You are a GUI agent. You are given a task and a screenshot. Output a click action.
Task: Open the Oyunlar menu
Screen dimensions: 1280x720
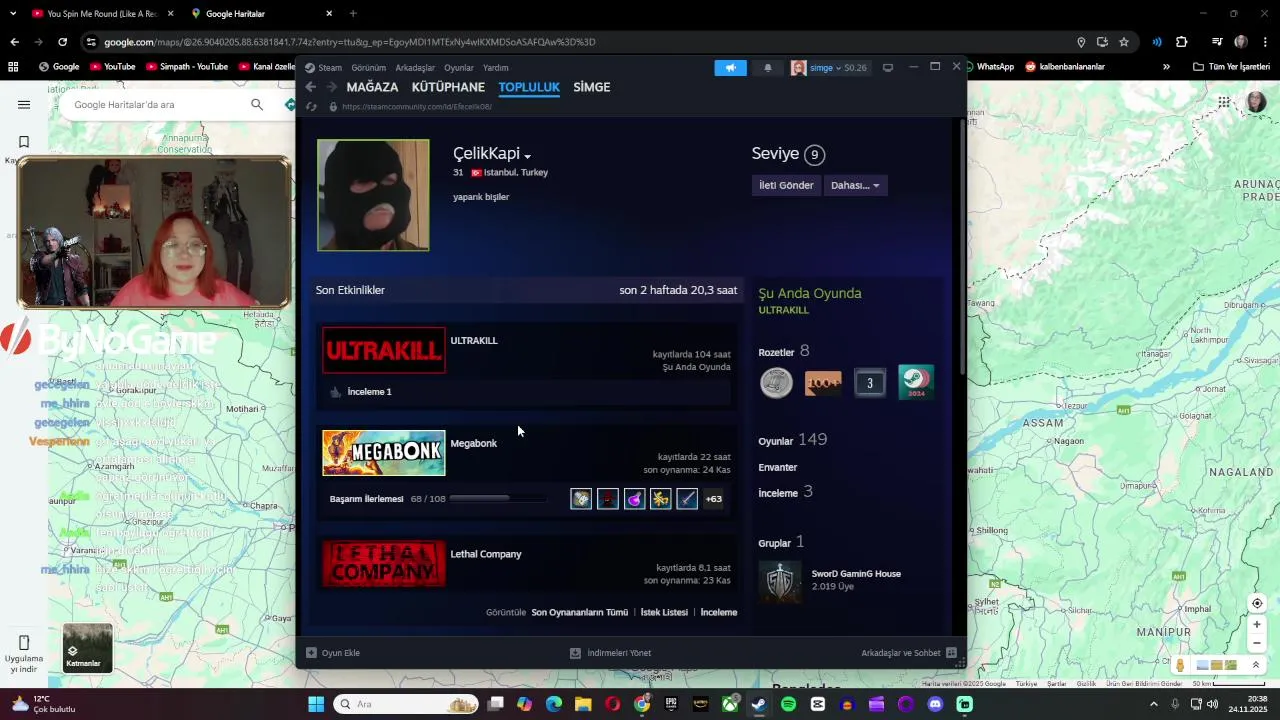[x=459, y=68]
